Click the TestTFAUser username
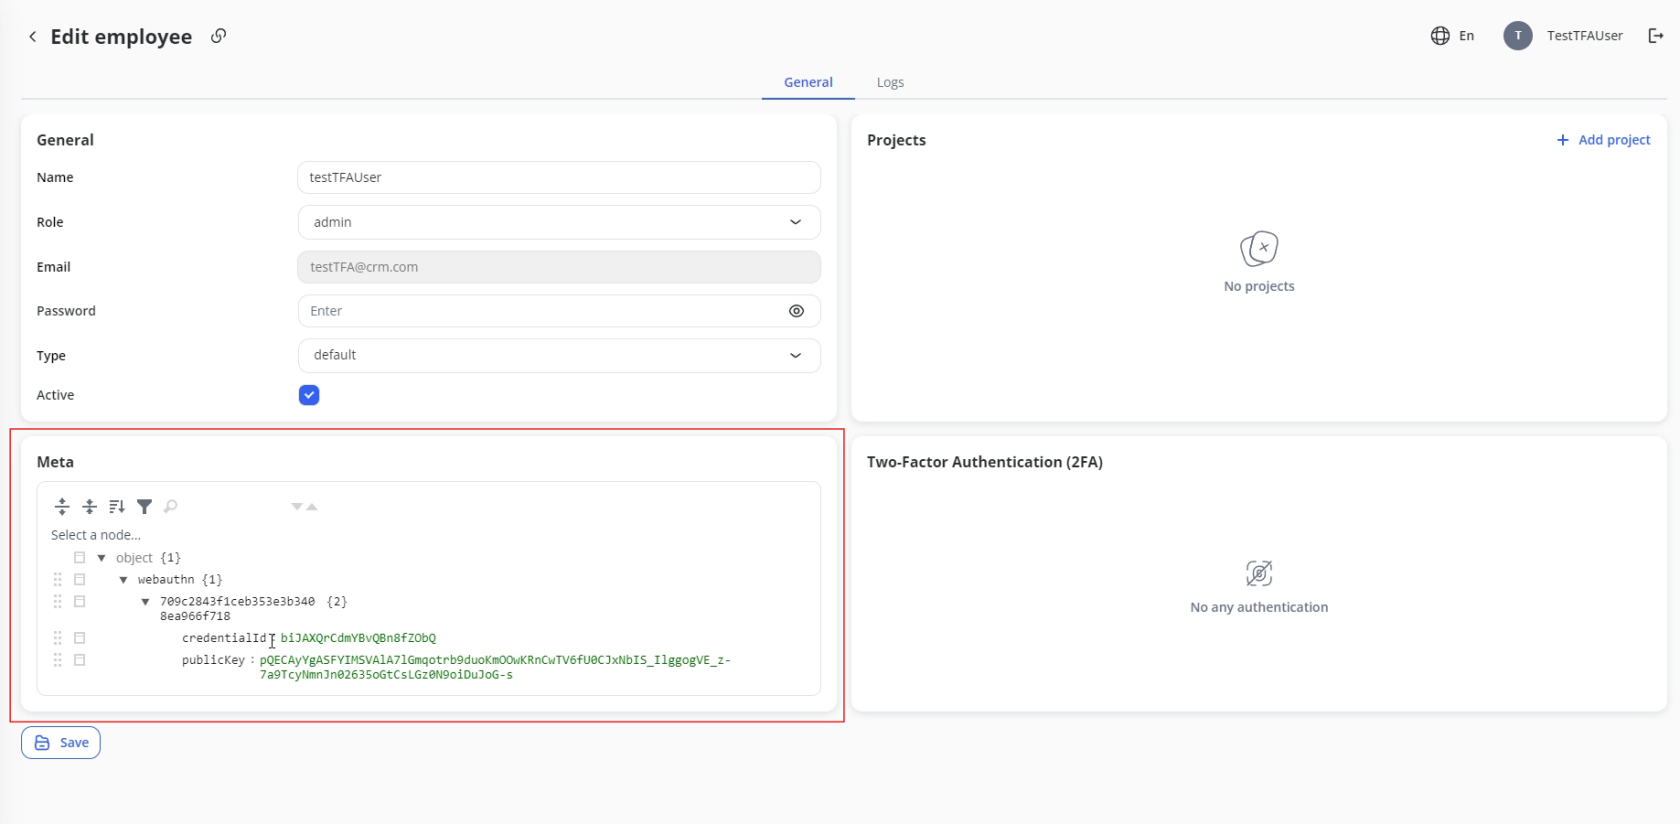 pyautogui.click(x=1584, y=36)
